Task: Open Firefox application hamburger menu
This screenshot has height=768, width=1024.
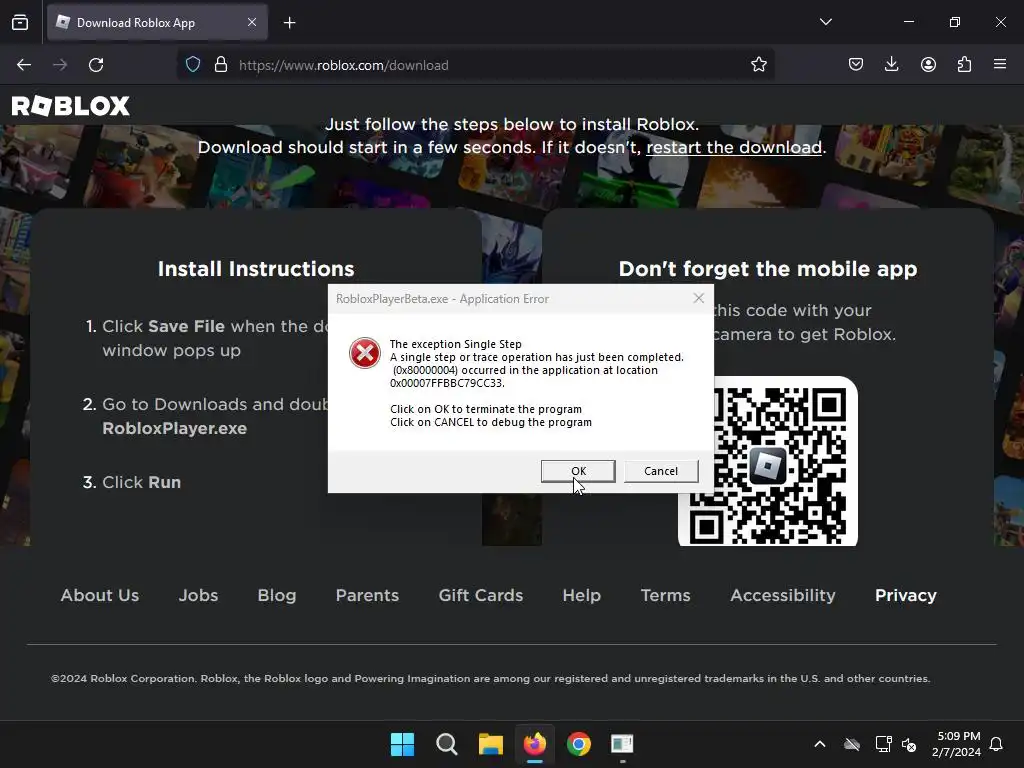Action: click(x=1000, y=64)
